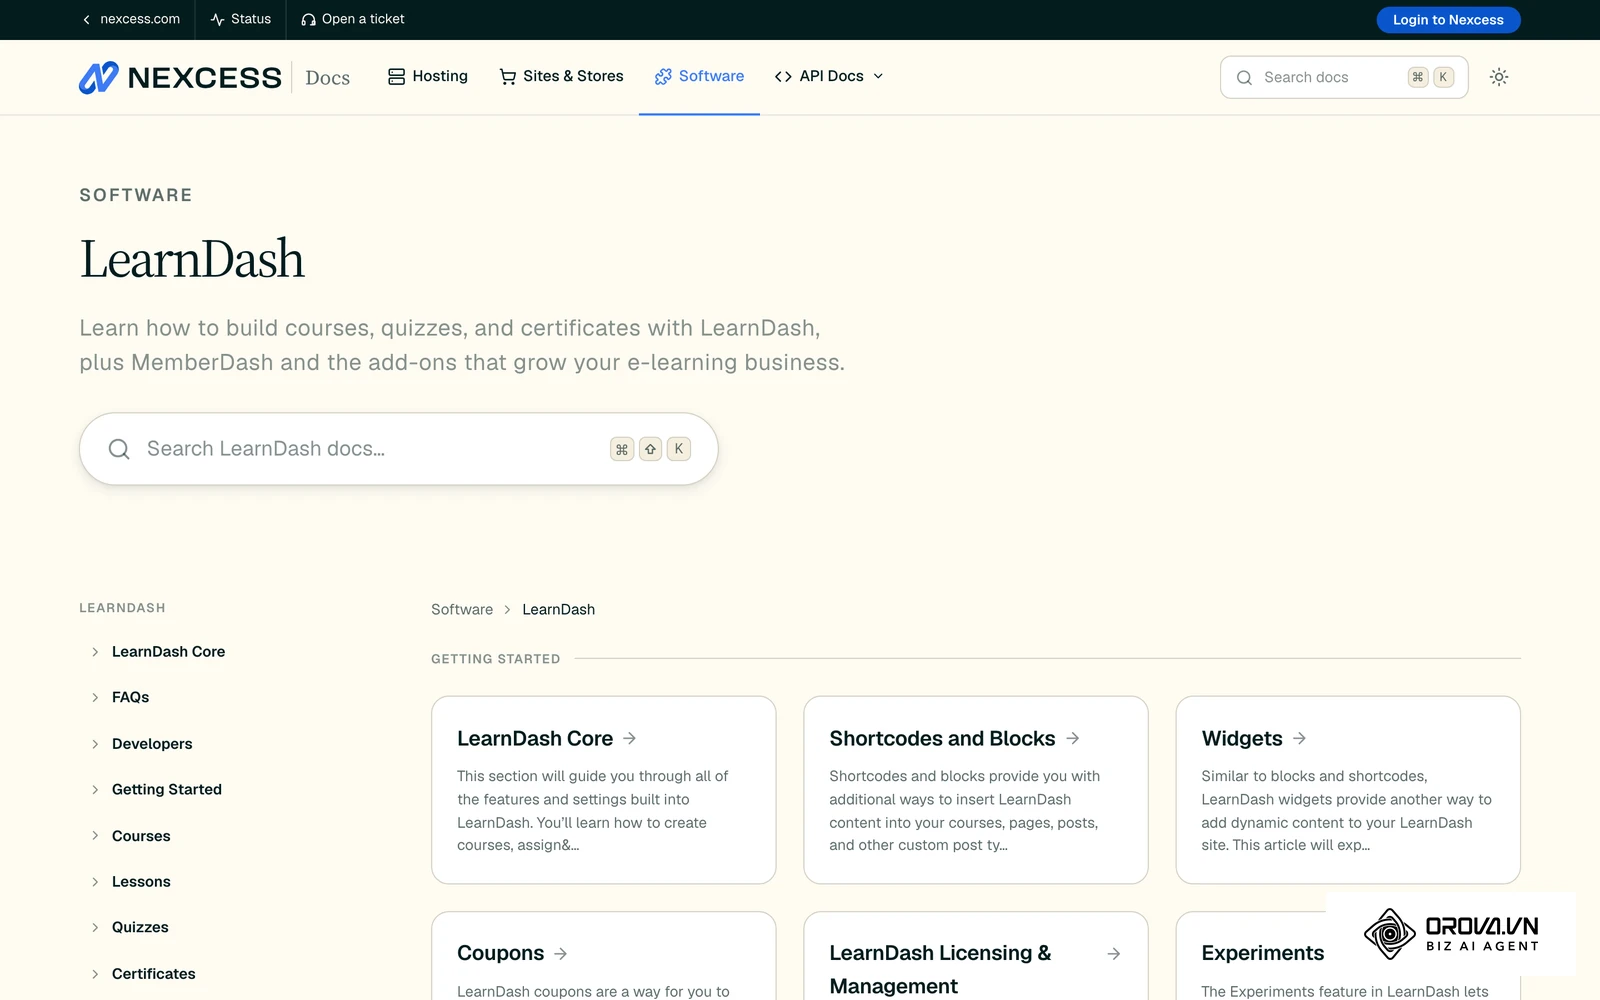Viewport: 1600px width, 1000px height.
Task: Expand the Courses sidebar section
Action: tap(95, 836)
